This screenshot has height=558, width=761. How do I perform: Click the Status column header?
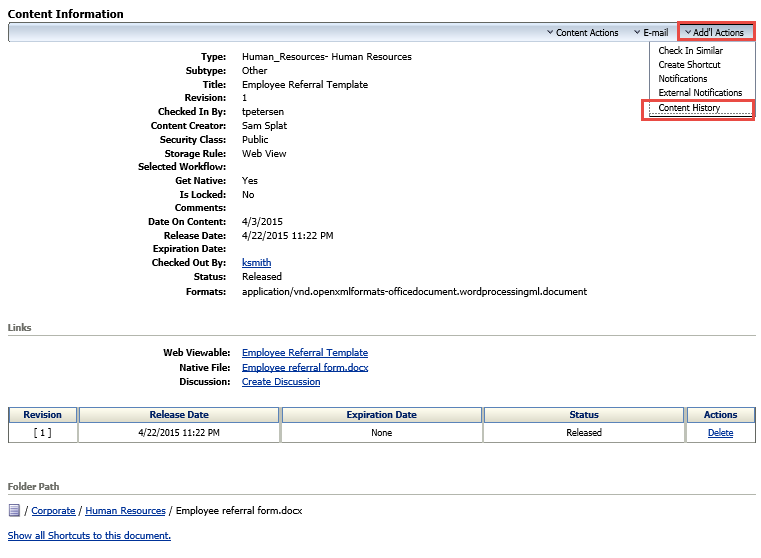tap(583, 415)
